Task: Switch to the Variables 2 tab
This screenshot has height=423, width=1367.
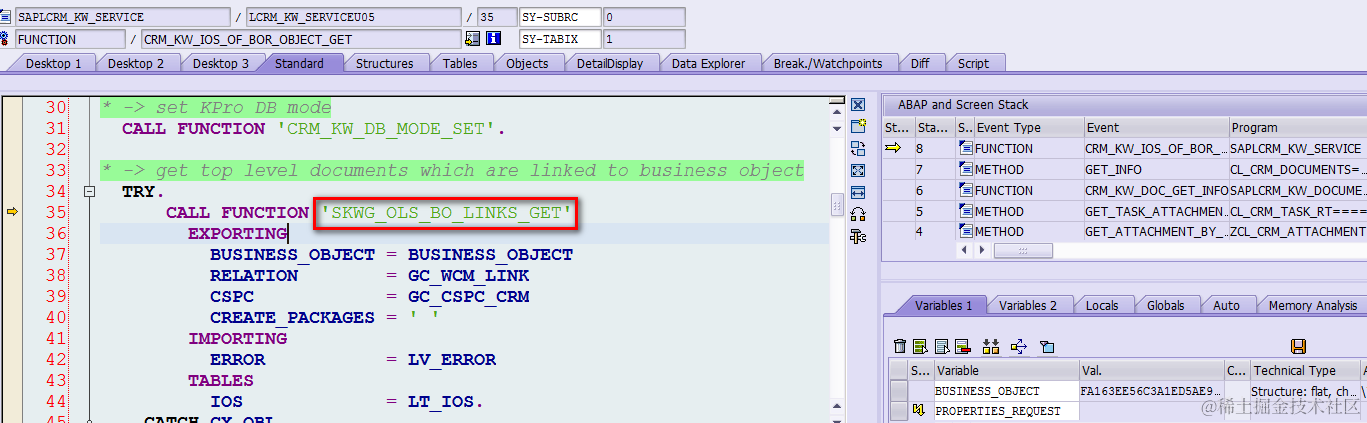Action: coord(1028,305)
